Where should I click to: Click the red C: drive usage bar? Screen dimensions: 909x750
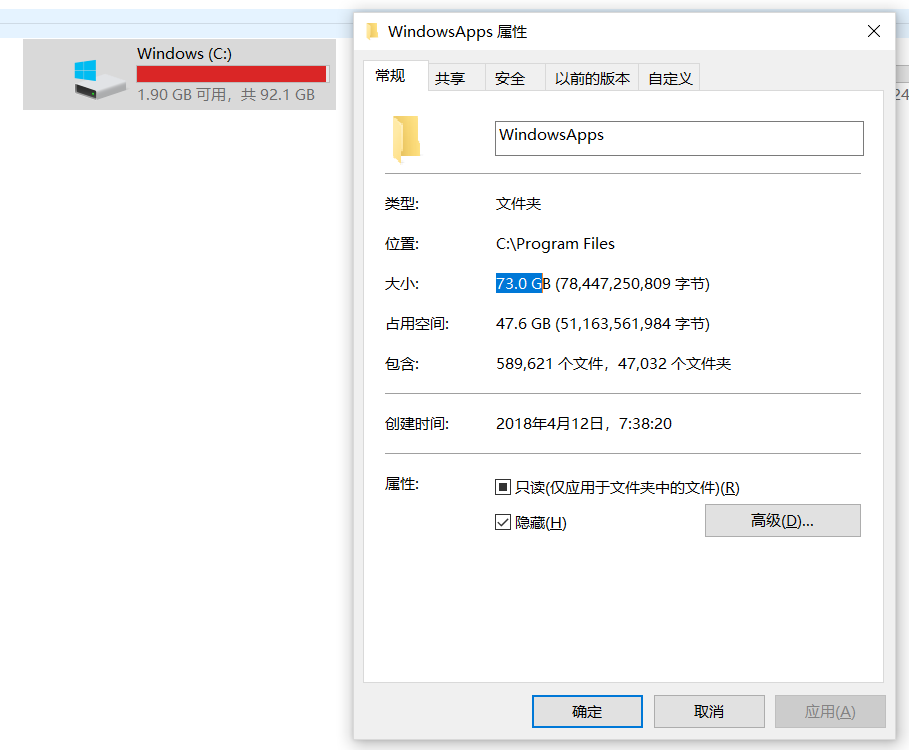(x=233, y=74)
